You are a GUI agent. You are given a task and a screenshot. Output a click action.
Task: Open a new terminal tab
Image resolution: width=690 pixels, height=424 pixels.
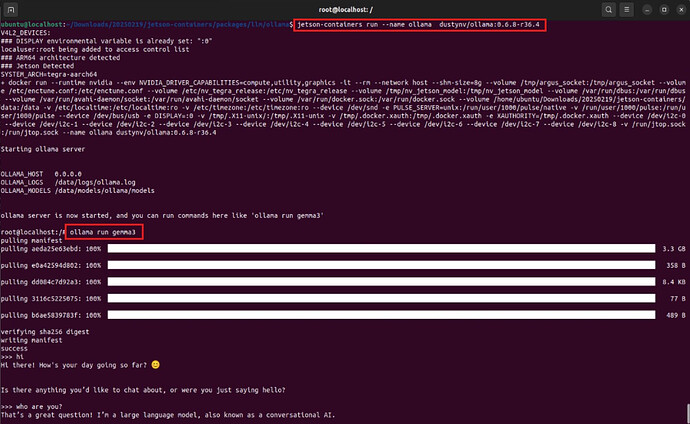pos(11,9)
